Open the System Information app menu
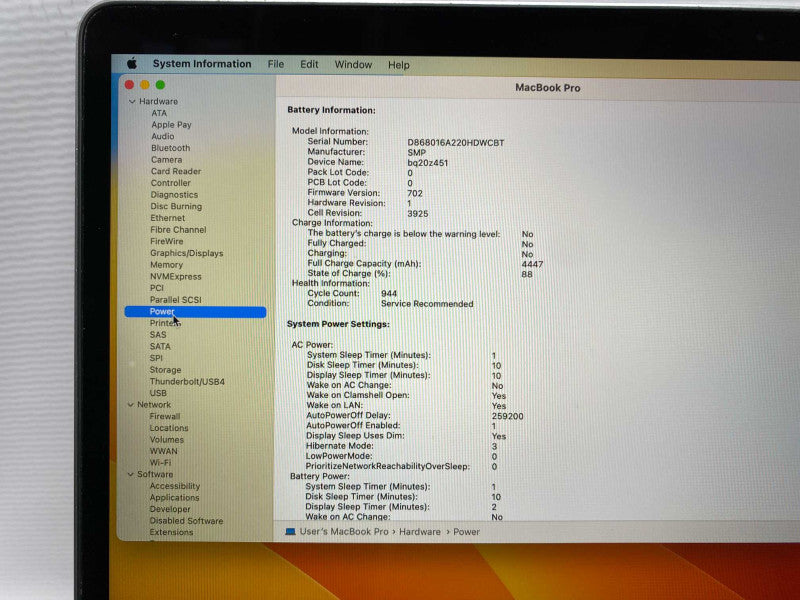 click(x=202, y=64)
